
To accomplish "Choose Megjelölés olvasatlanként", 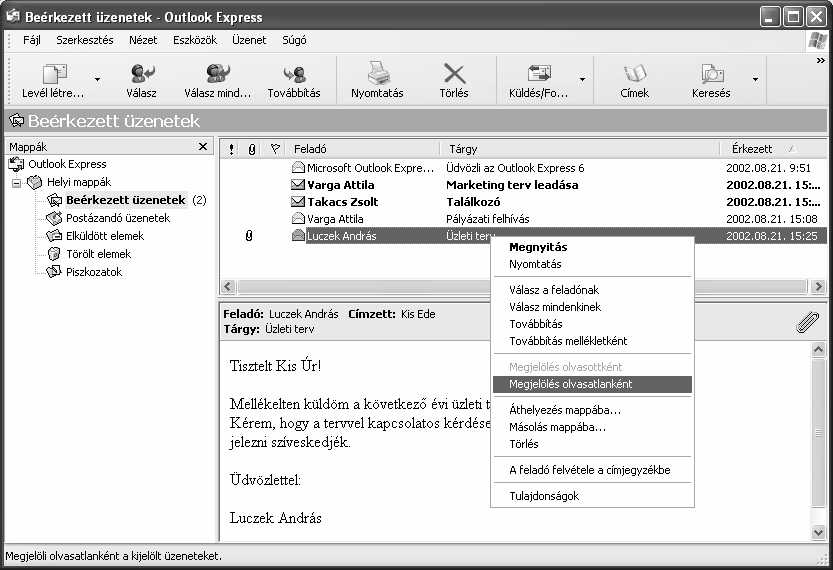I will pos(592,384).
